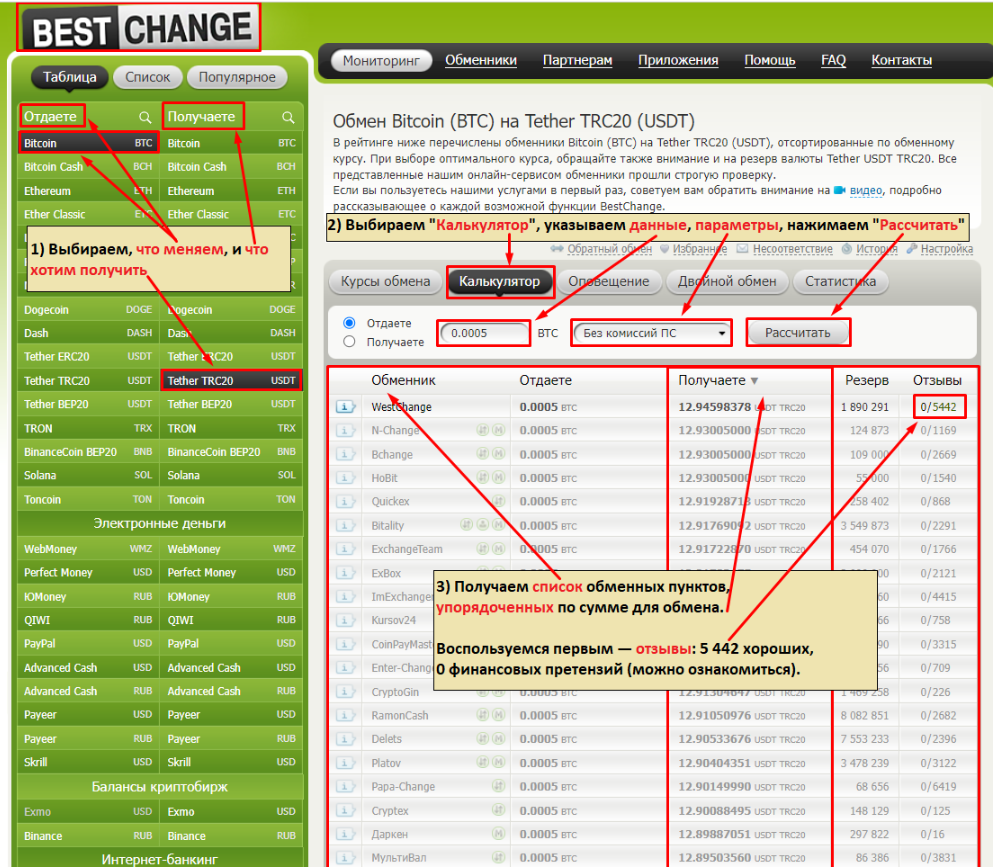
Task: Open the Приложения menu item
Action: pyautogui.click(x=678, y=60)
